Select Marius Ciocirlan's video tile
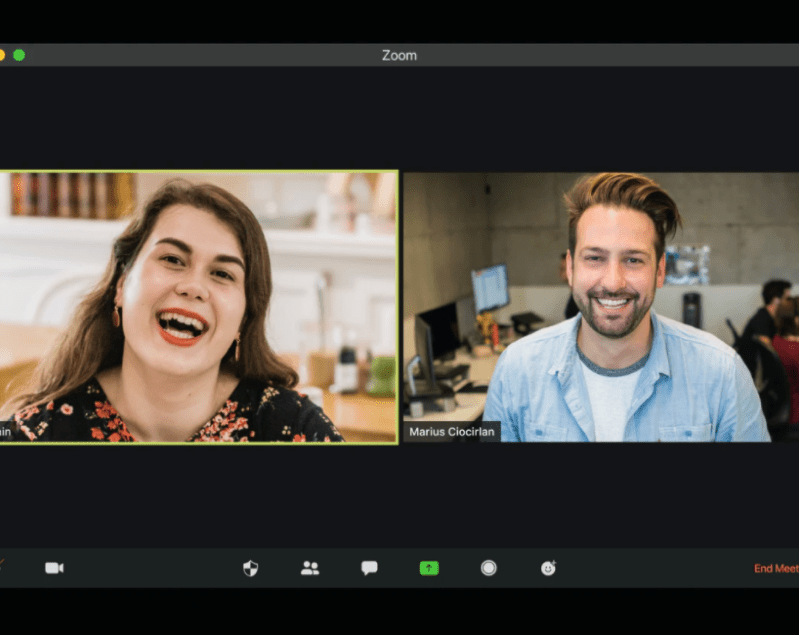 coord(601,307)
